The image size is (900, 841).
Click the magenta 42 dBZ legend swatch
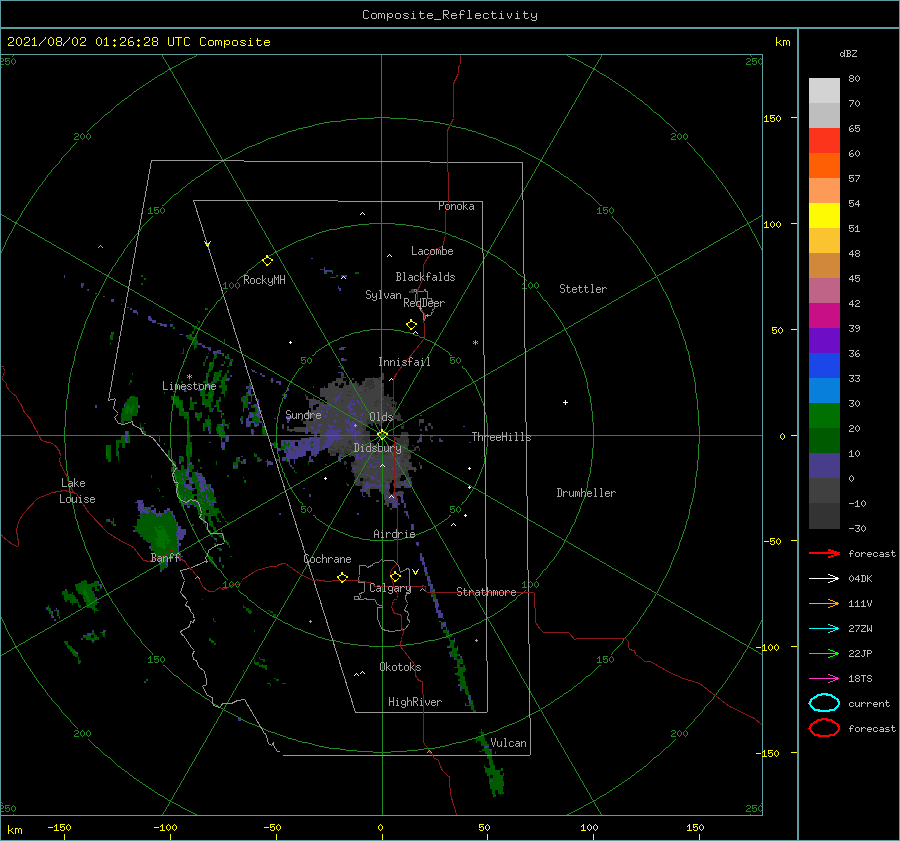(x=824, y=315)
